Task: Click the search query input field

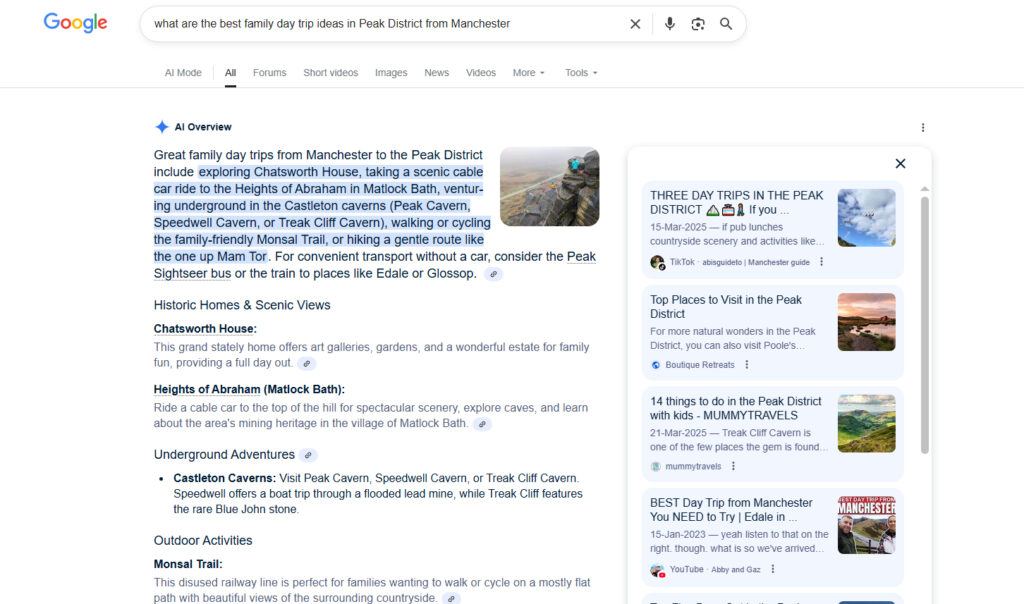Action: click(385, 24)
